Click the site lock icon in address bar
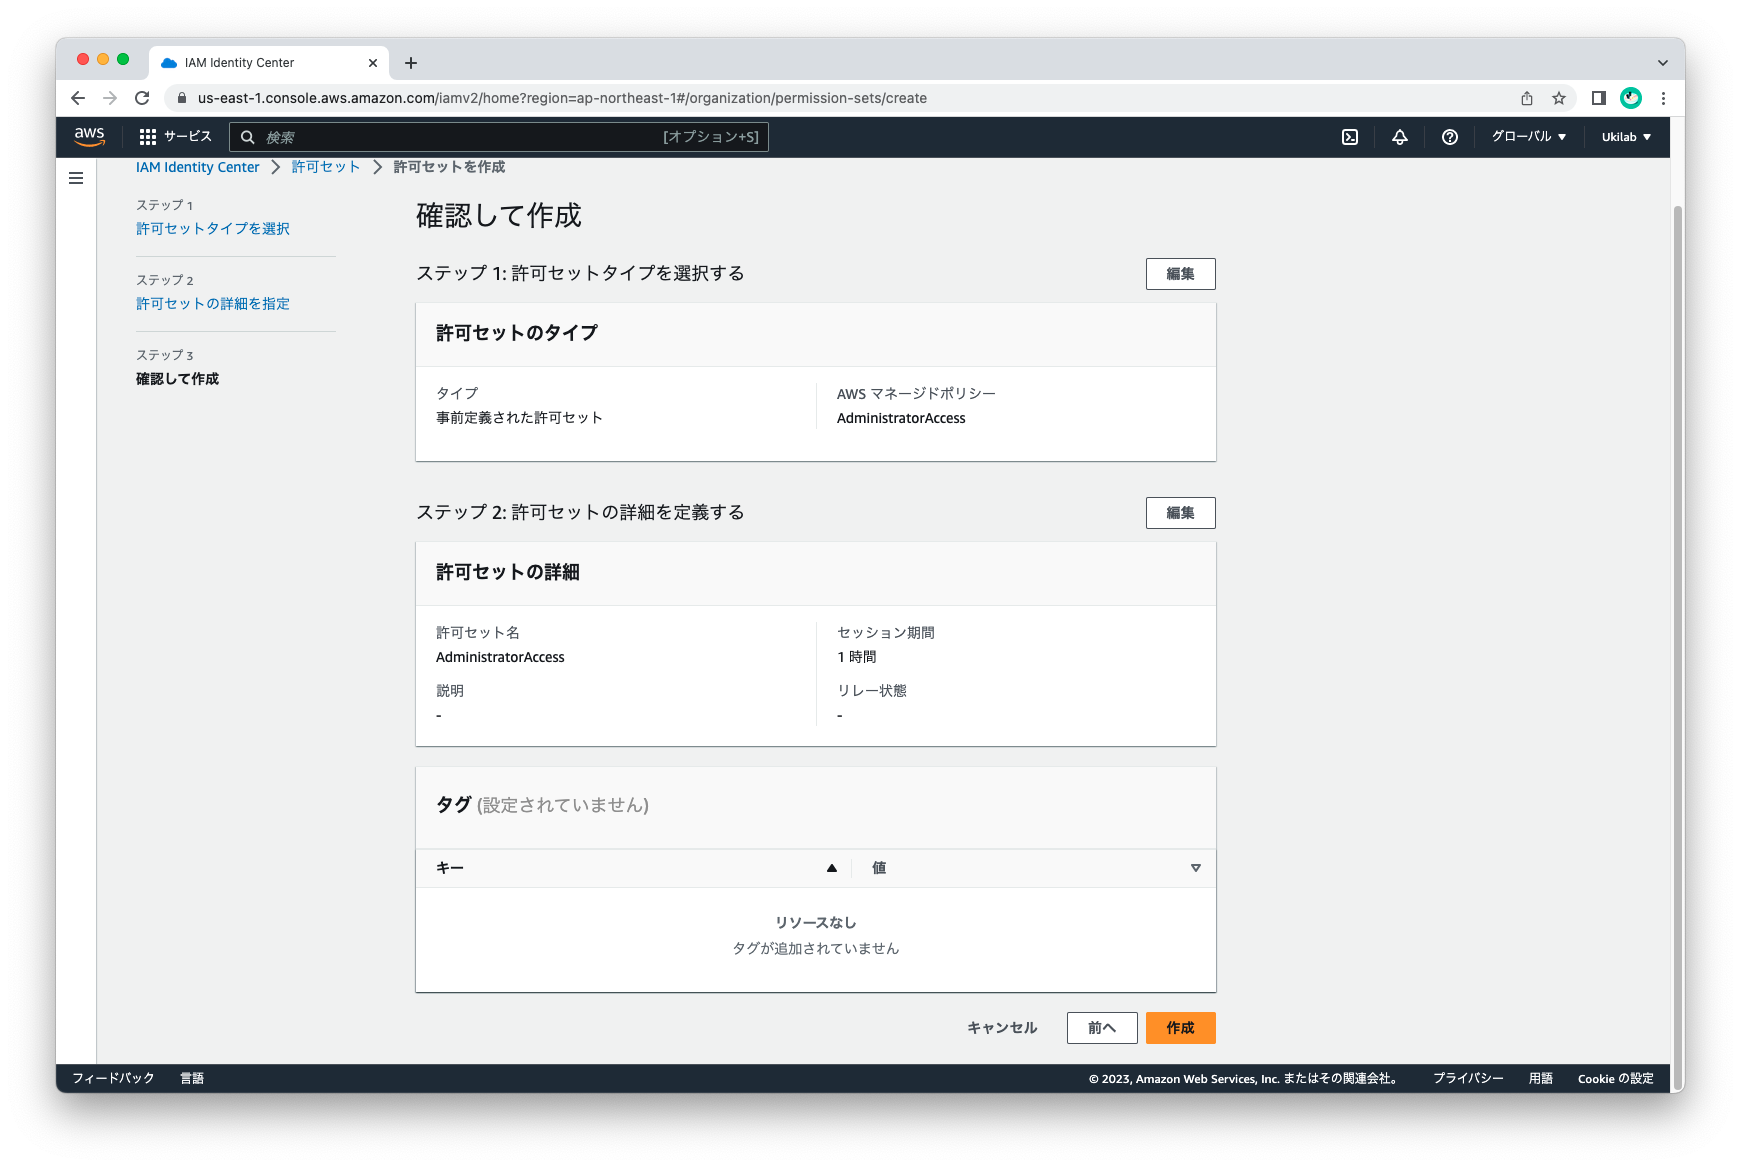The height and width of the screenshot is (1167, 1741). [181, 98]
